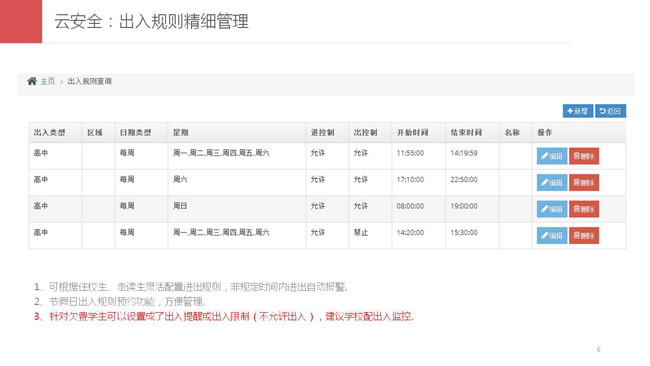Click the slide title 云安全：出入规则精细管理
The width and height of the screenshot is (650, 366).
[x=151, y=21]
